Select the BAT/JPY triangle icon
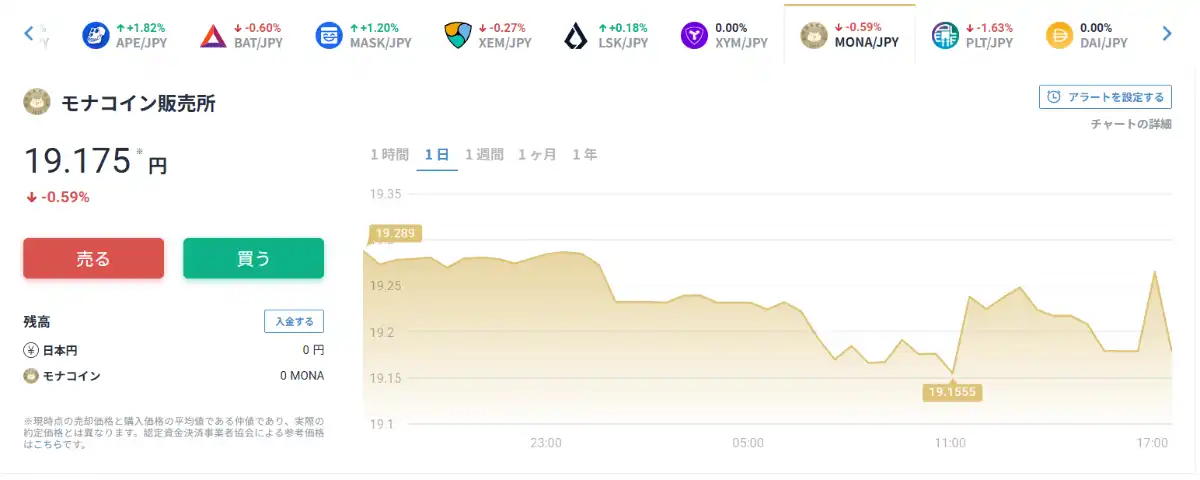The image size is (1200, 480). click(213, 36)
